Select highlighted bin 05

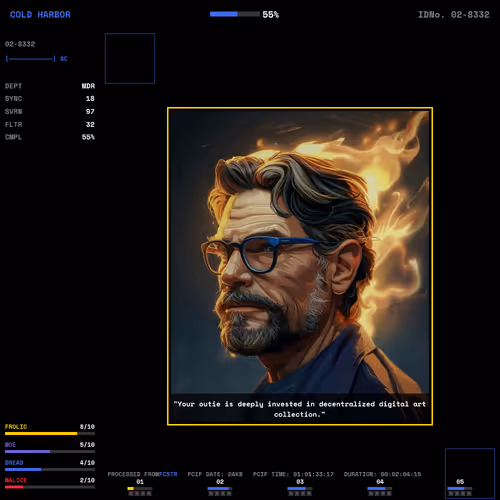(x=470, y=473)
